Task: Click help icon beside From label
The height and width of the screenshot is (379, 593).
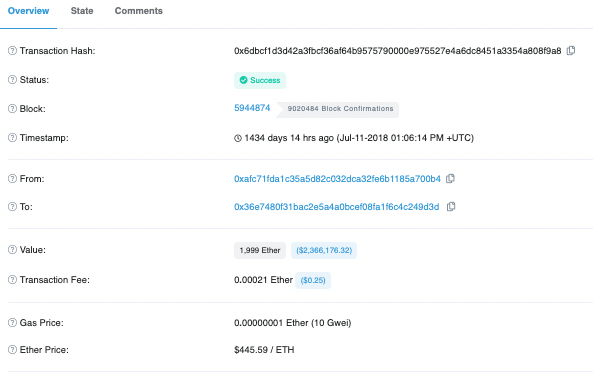Action: (x=12, y=179)
